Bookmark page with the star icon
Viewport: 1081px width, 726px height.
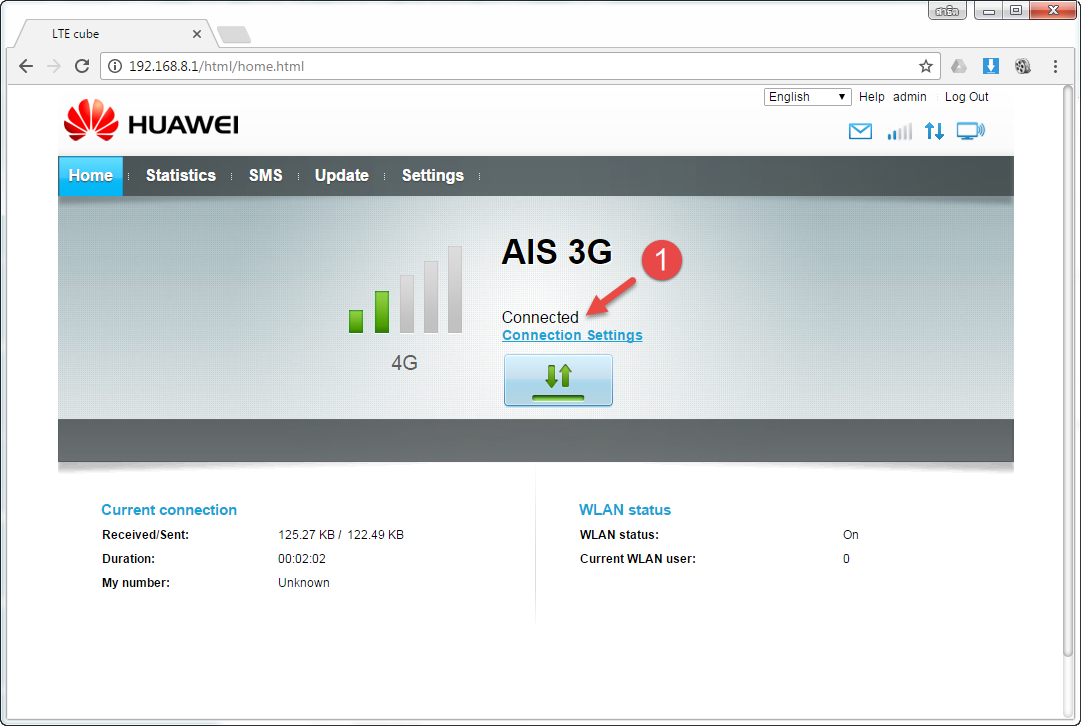tap(925, 66)
